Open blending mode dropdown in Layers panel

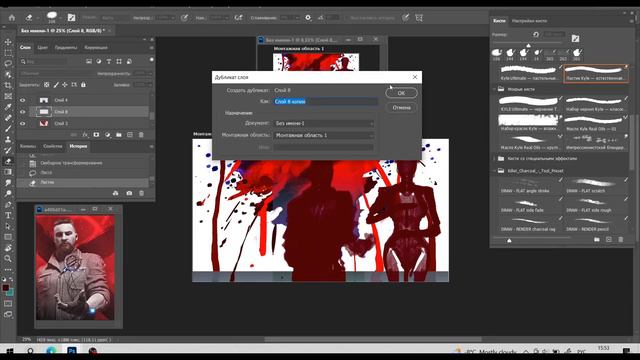tap(57, 73)
